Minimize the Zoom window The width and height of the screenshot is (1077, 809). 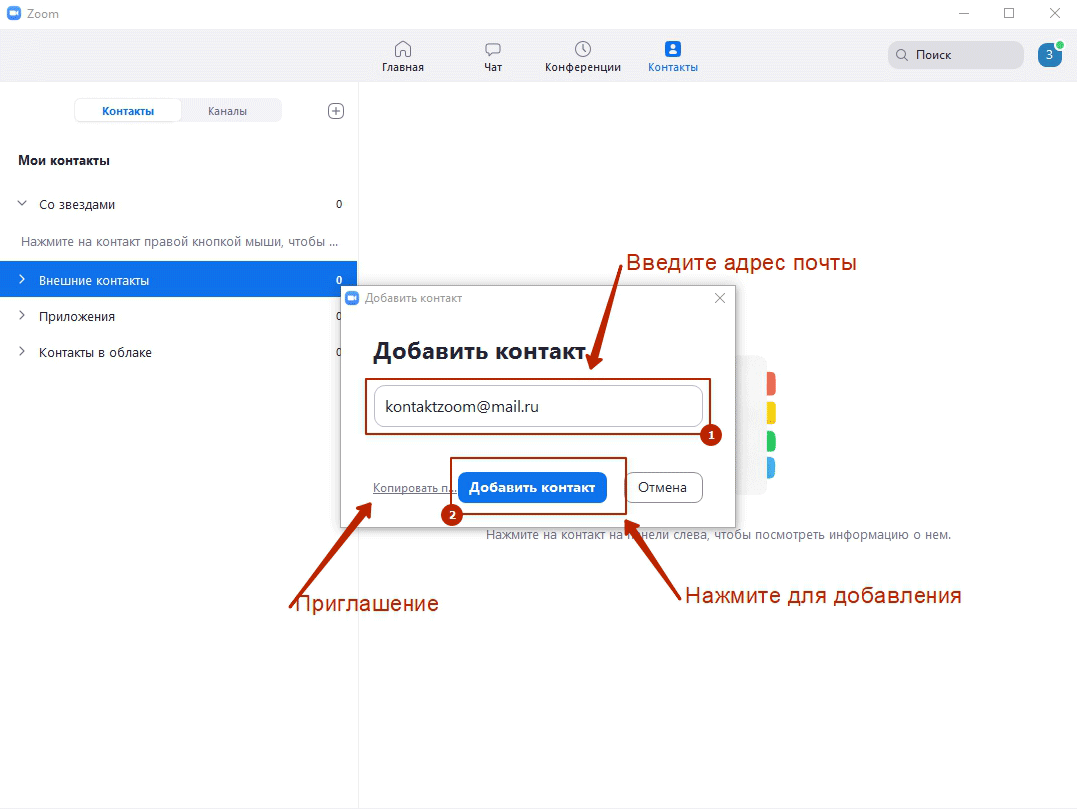pos(964,13)
